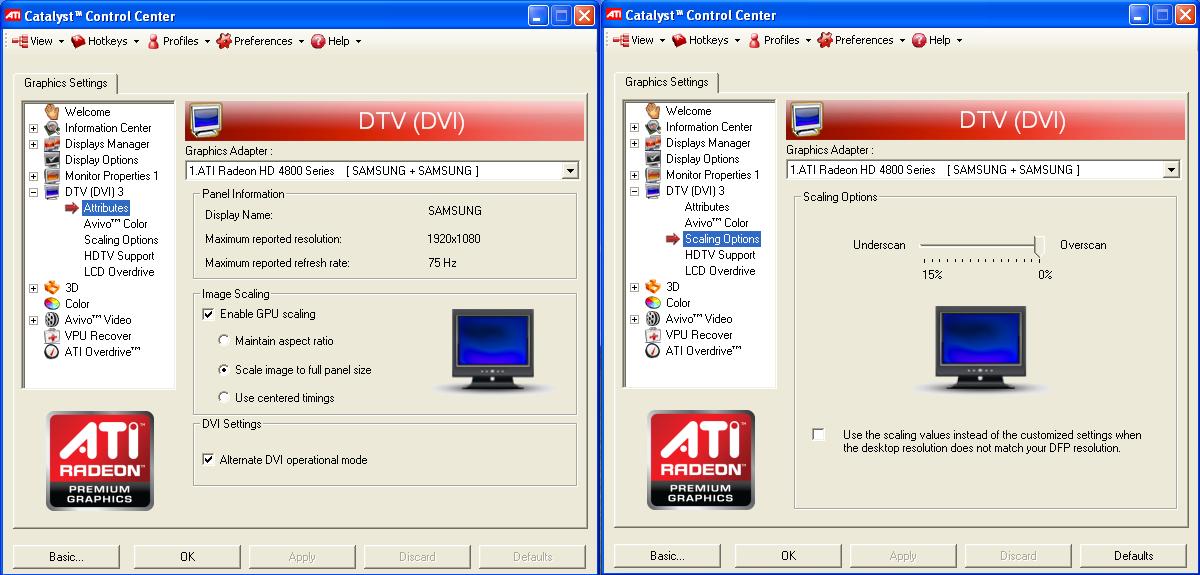Click the monitor preview image in Scaling Options
The height and width of the screenshot is (575, 1200).
click(979, 349)
